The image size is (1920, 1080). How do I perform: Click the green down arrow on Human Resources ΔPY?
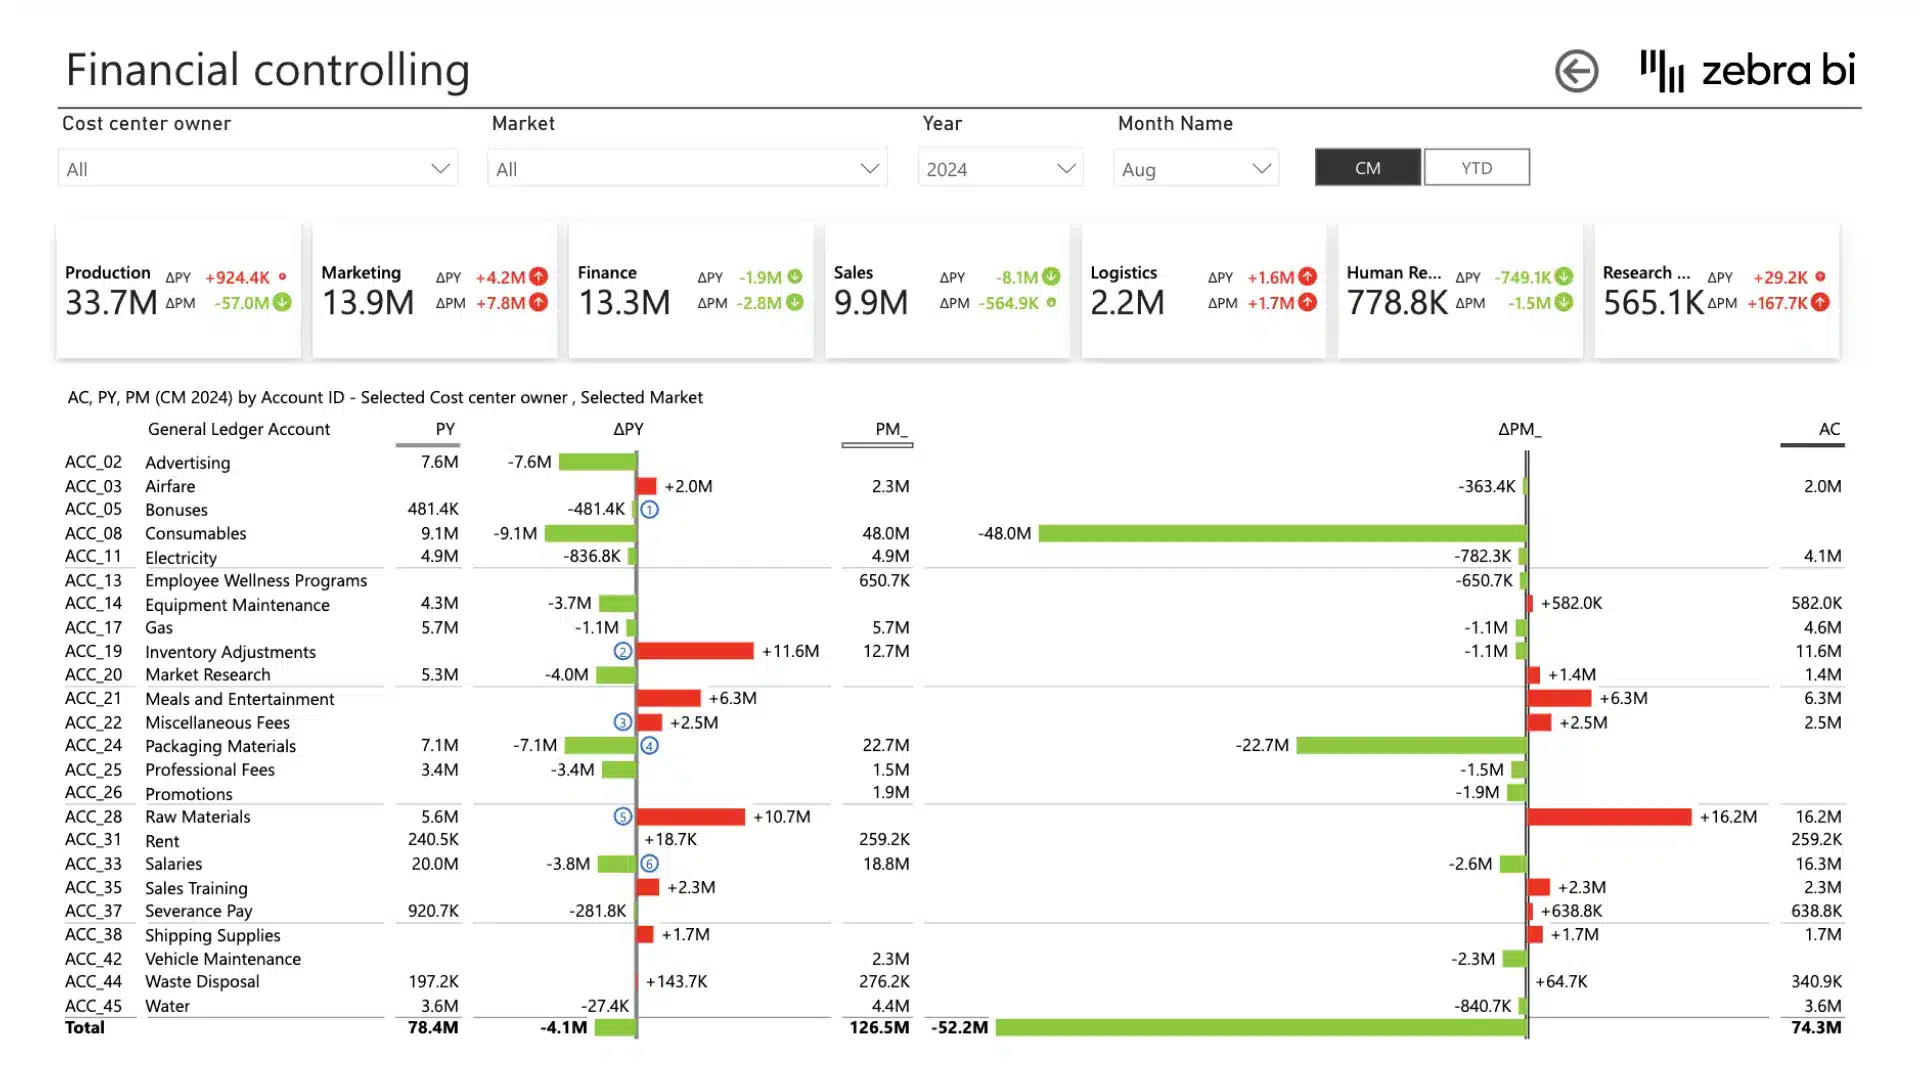coord(1563,277)
